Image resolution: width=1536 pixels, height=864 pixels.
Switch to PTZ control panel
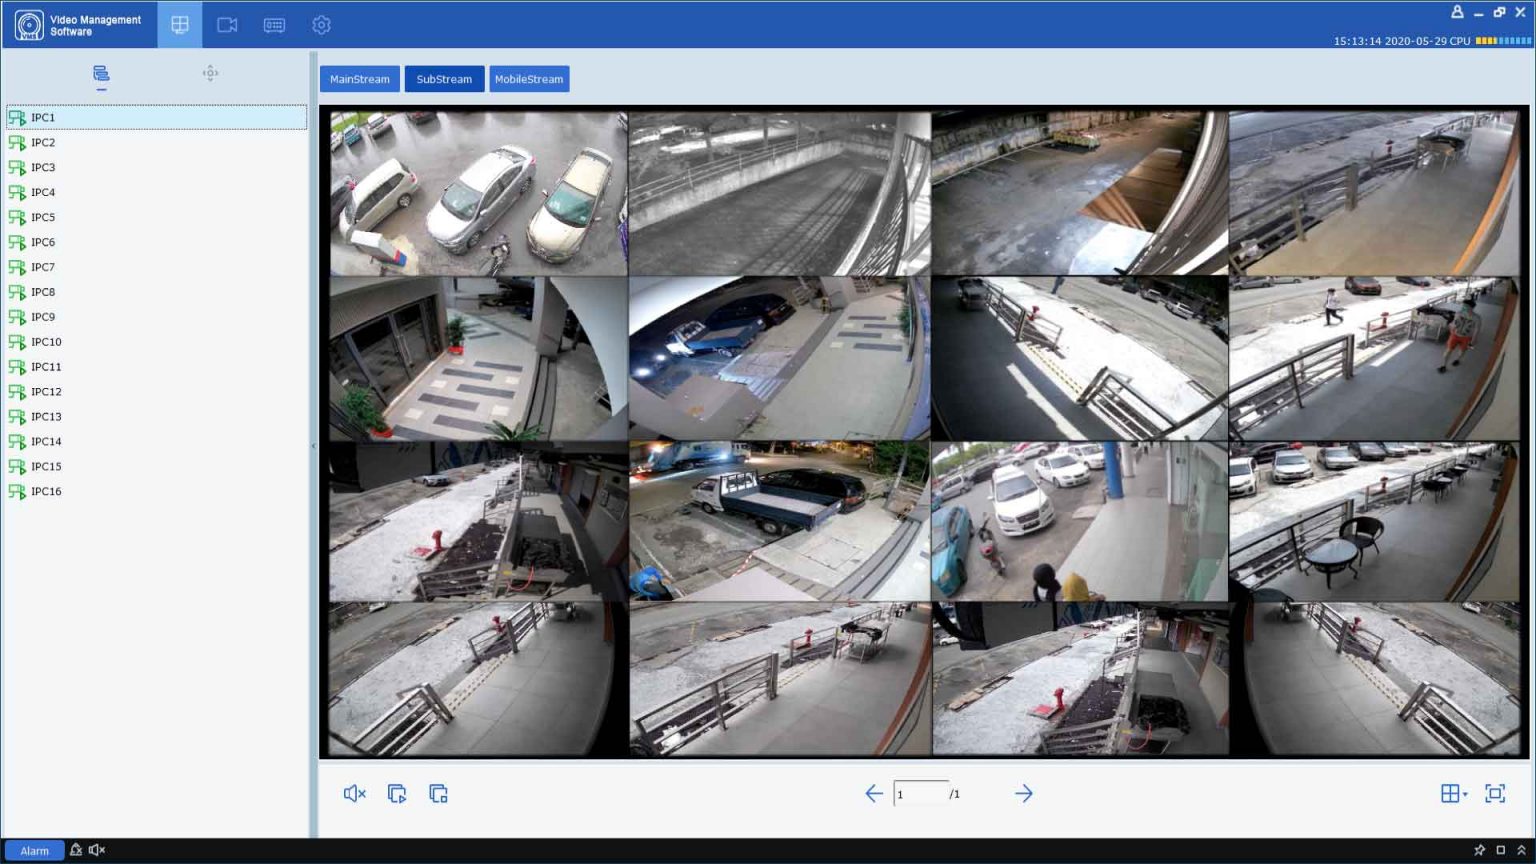pos(210,73)
